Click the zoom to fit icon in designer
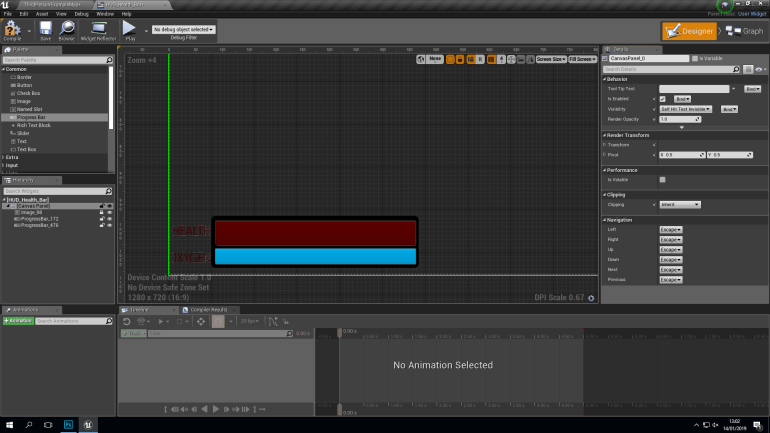 click(511, 59)
